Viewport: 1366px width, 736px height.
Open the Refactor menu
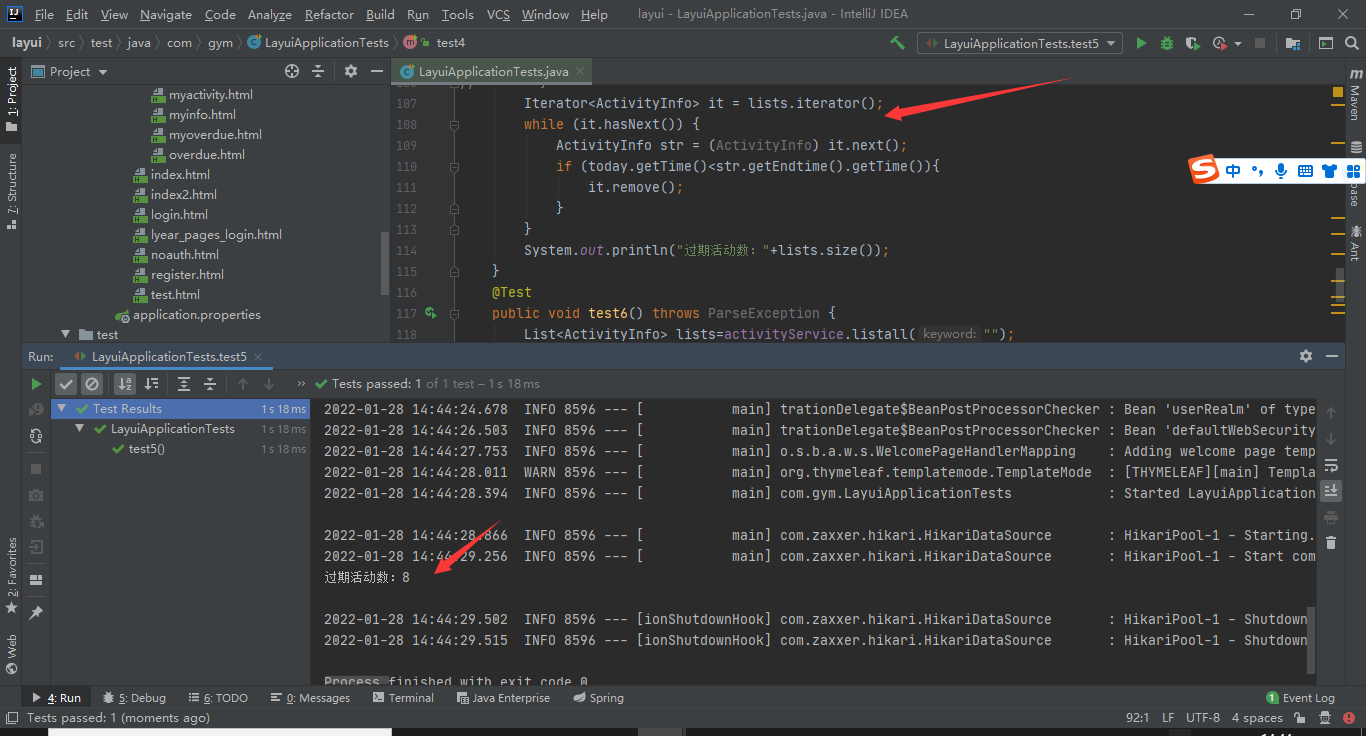pyautogui.click(x=330, y=15)
